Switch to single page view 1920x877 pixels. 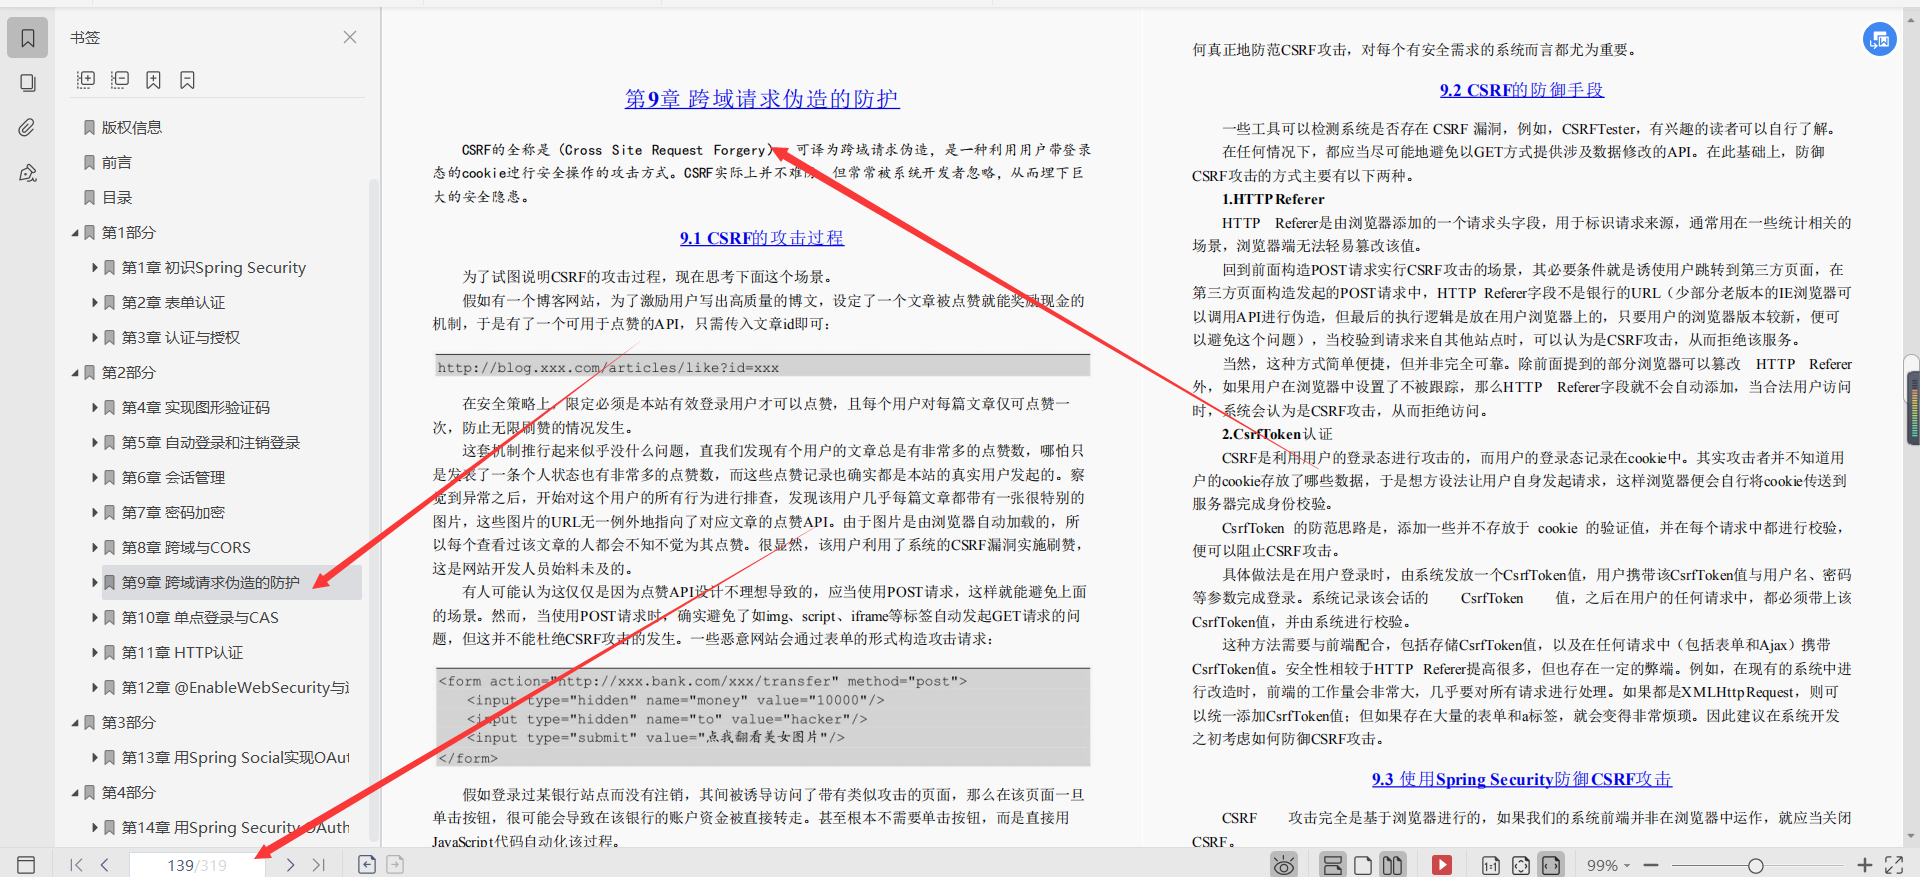point(1362,865)
